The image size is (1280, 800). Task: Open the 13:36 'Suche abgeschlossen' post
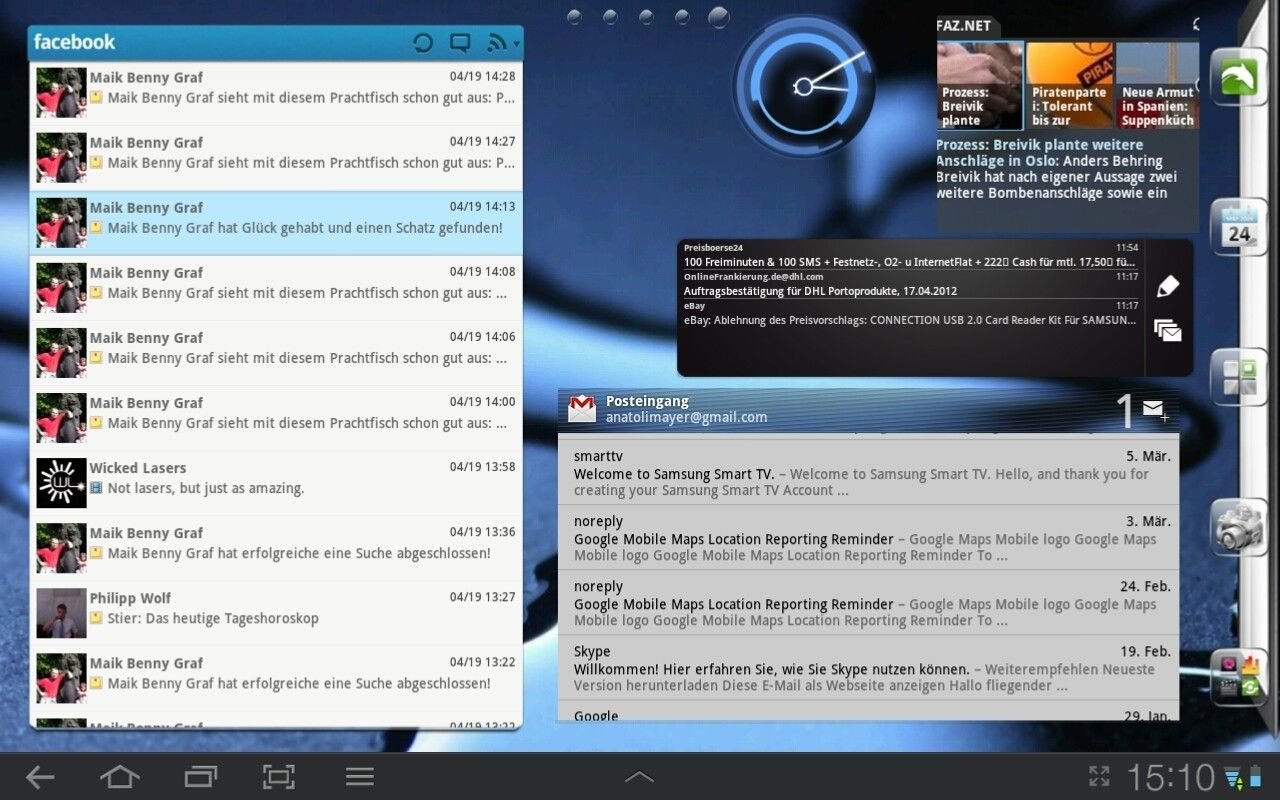tap(276, 548)
